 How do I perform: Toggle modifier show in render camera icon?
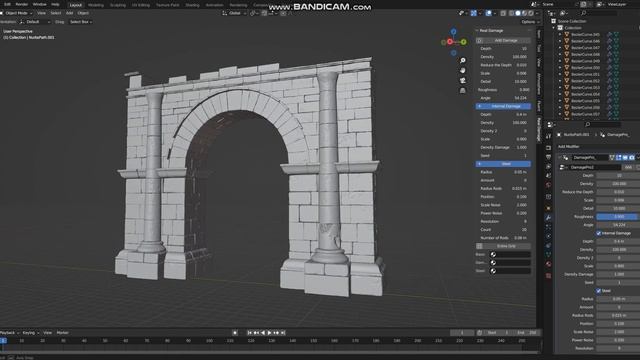pyautogui.click(x=632, y=157)
